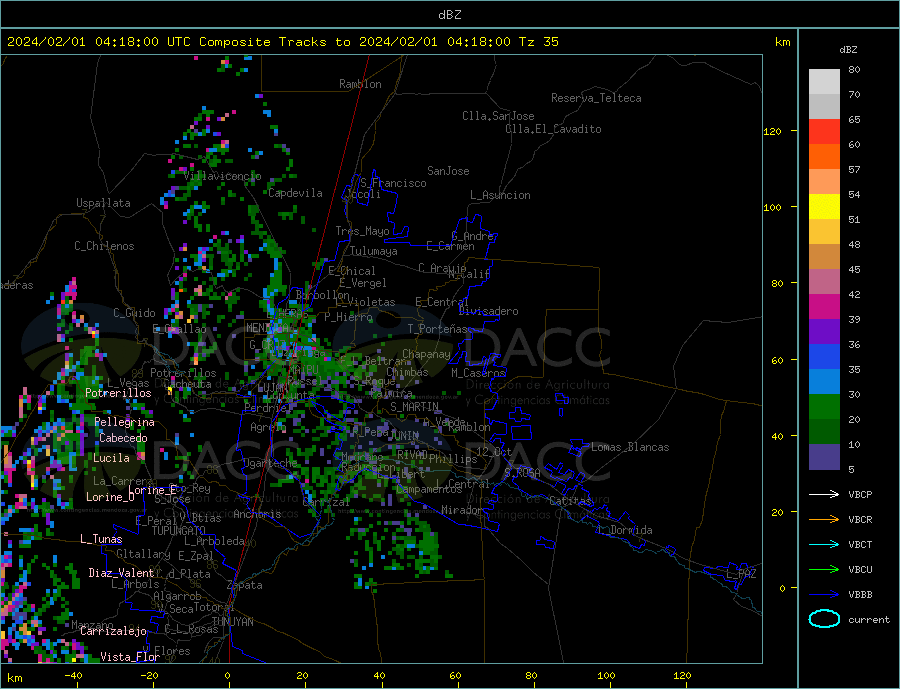Pick the yellow 54 dBZ swatch
900x689 pixels.
pyautogui.click(x=824, y=207)
